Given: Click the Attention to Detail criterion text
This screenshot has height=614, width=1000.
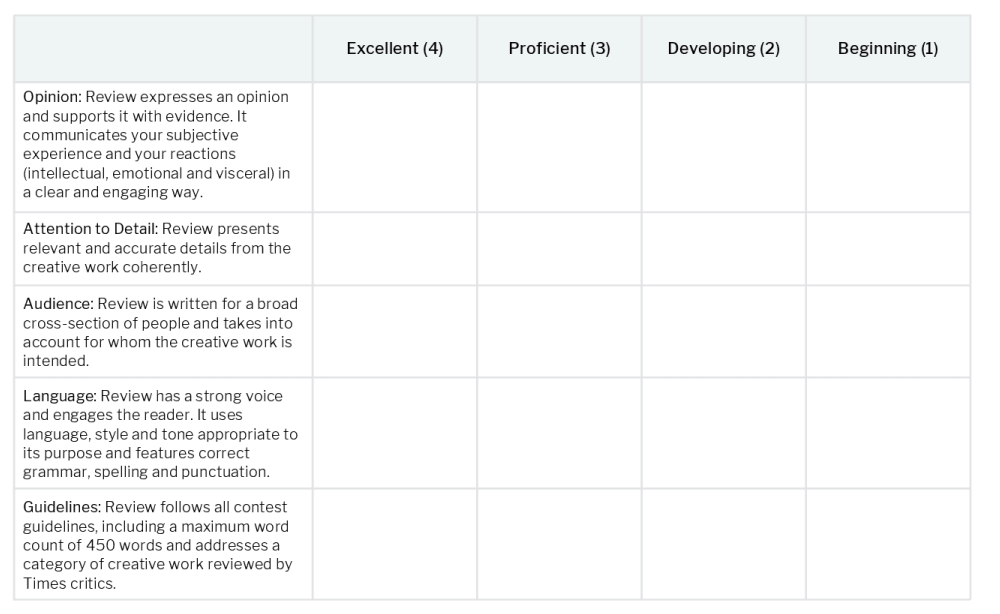Looking at the screenshot, I should pyautogui.click(x=158, y=248).
